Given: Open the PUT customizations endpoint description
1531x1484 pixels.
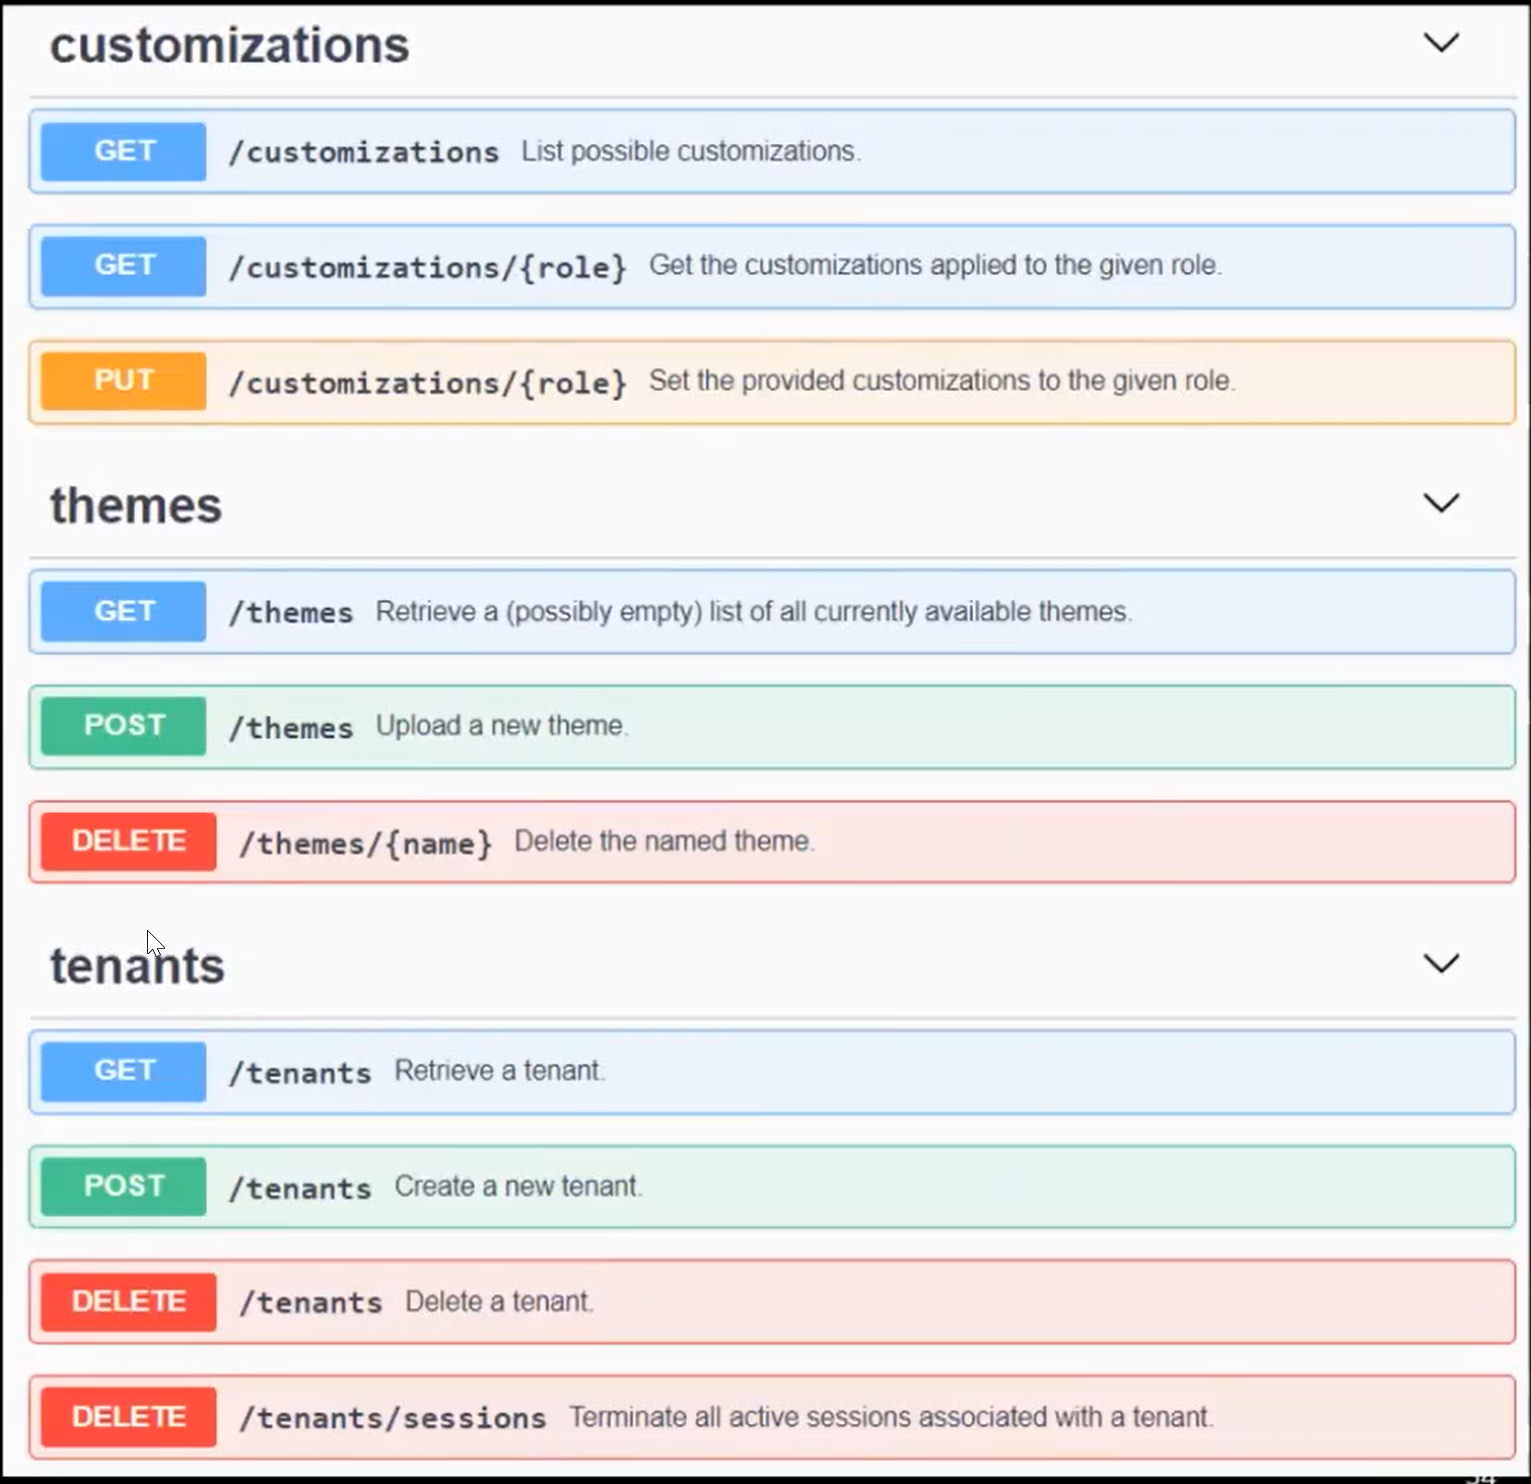Looking at the screenshot, I should pos(941,381).
